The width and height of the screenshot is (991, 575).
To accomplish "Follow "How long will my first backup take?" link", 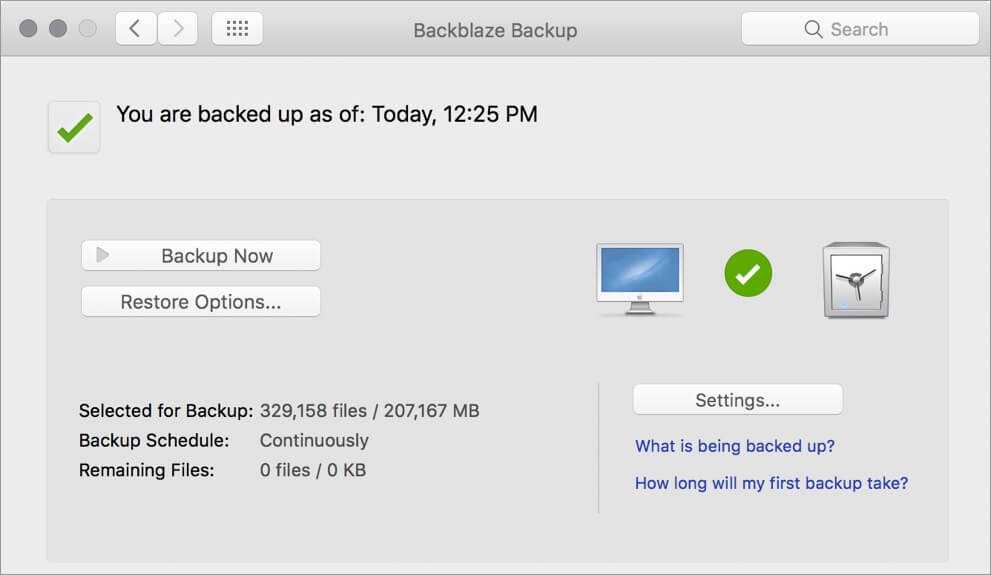I will (771, 483).
